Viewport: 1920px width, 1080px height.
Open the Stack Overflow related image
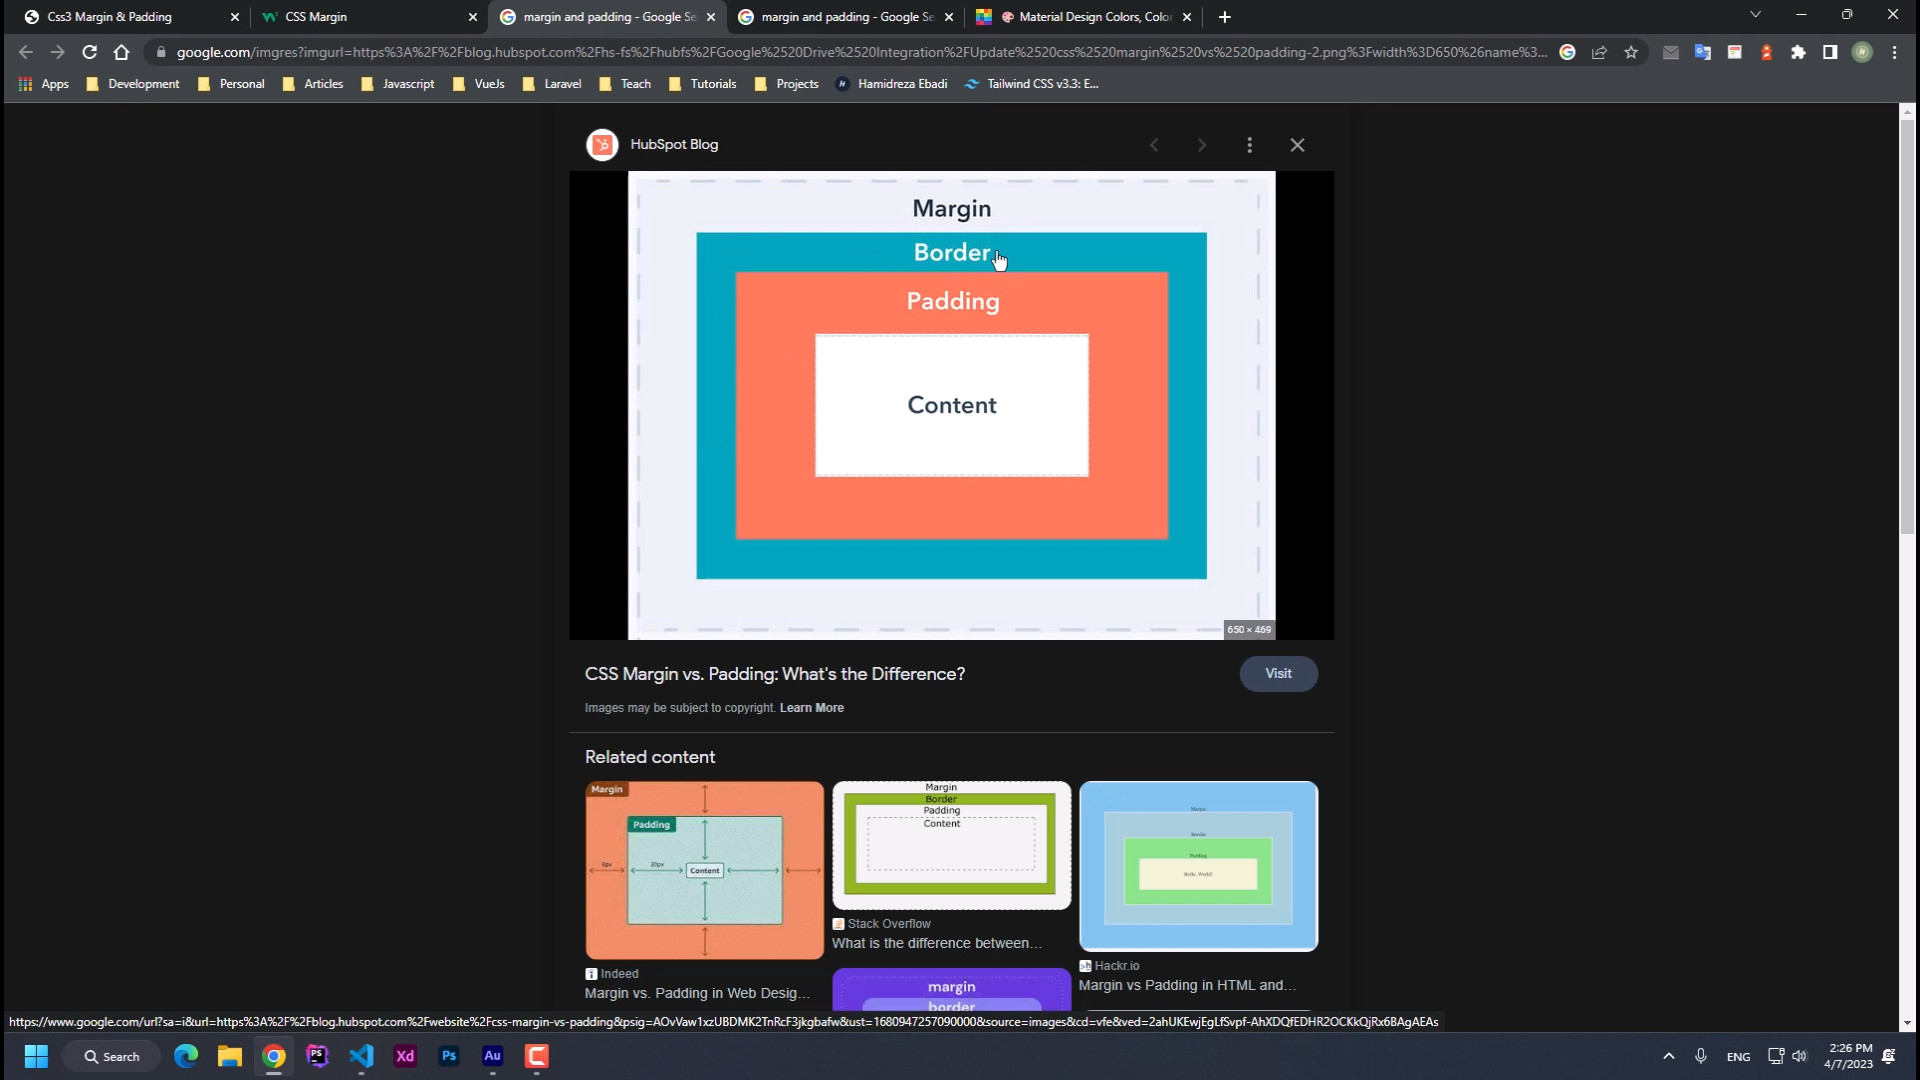(x=951, y=846)
